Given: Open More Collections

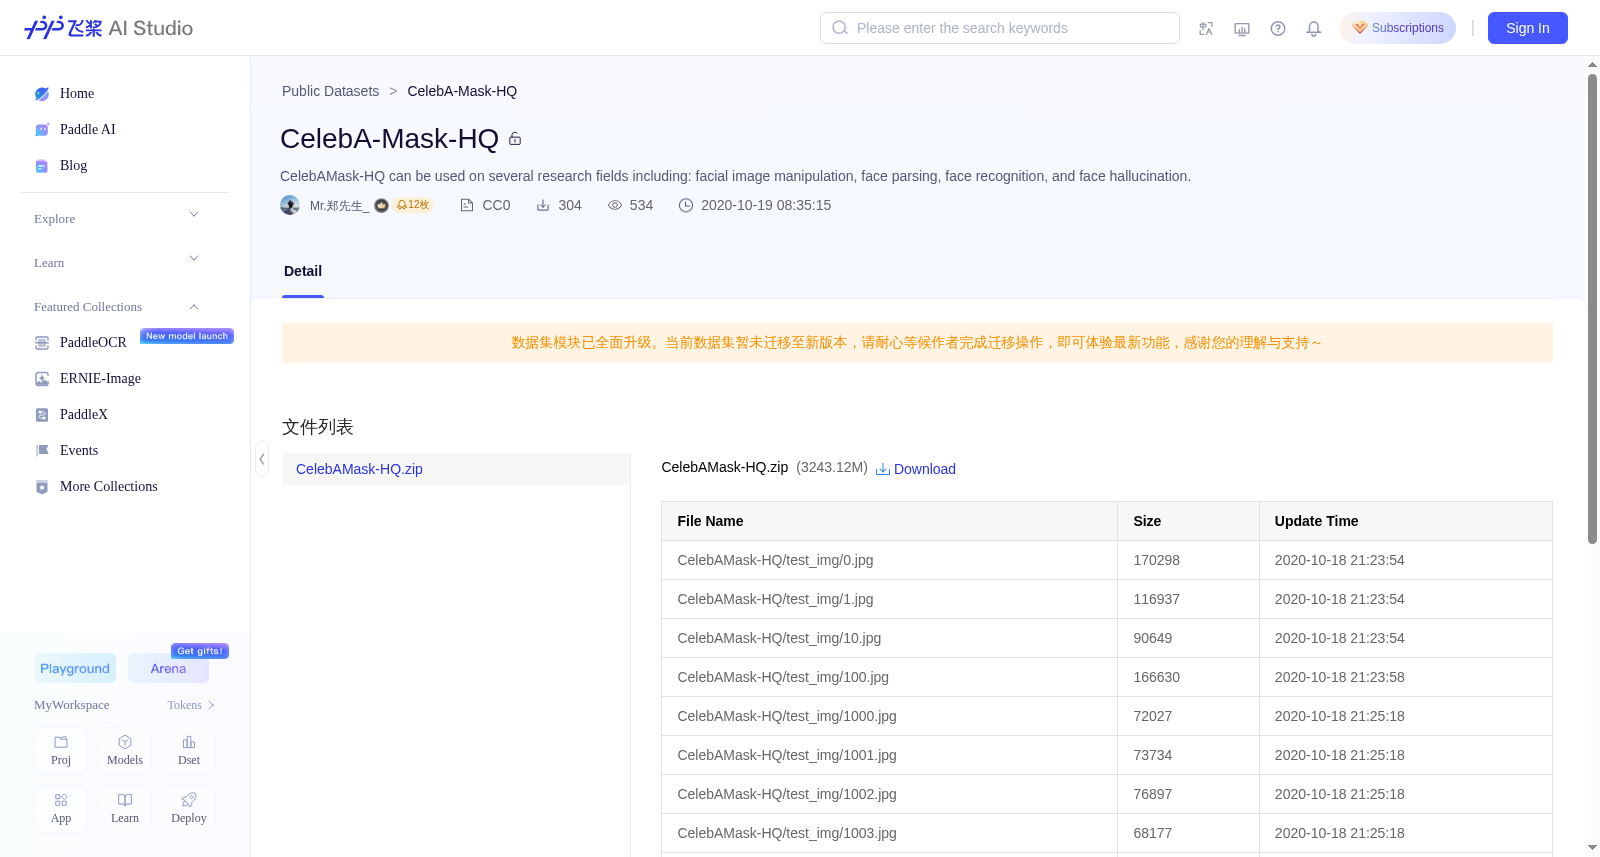Looking at the screenshot, I should coord(109,487).
